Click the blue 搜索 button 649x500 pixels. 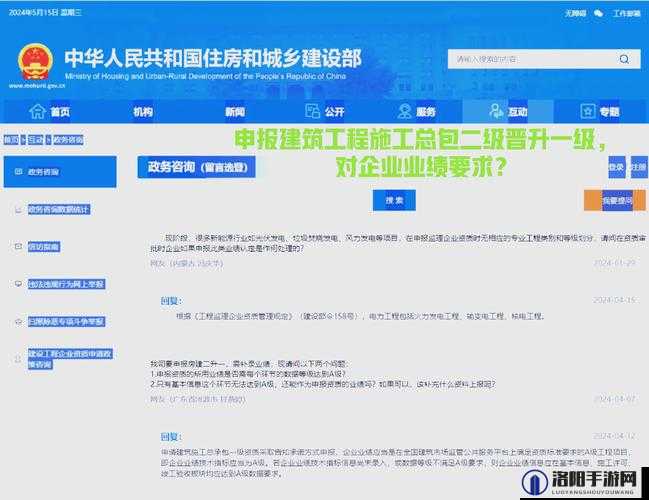tap(394, 200)
